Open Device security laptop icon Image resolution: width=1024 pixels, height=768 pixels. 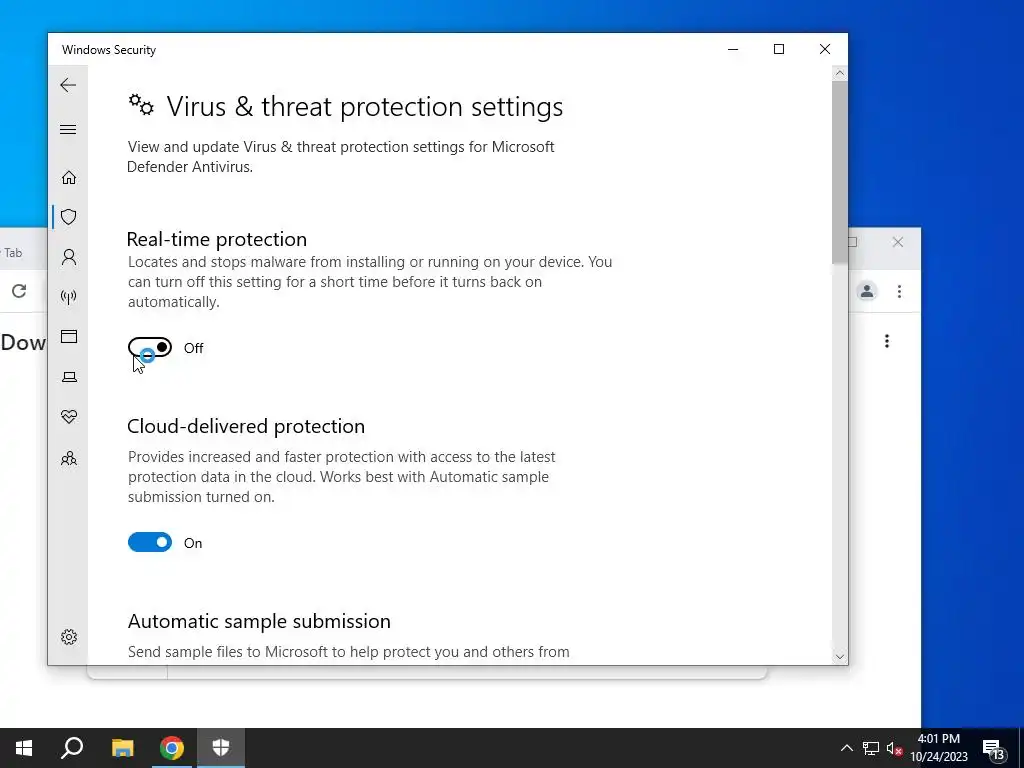coord(69,377)
